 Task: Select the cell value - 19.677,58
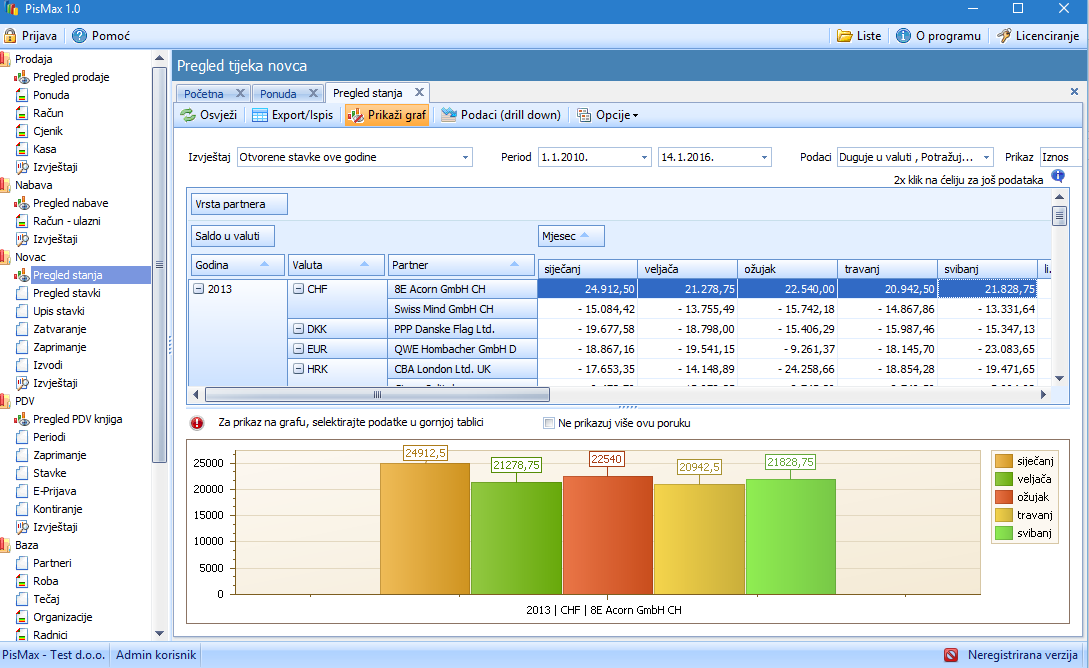(x=588, y=329)
